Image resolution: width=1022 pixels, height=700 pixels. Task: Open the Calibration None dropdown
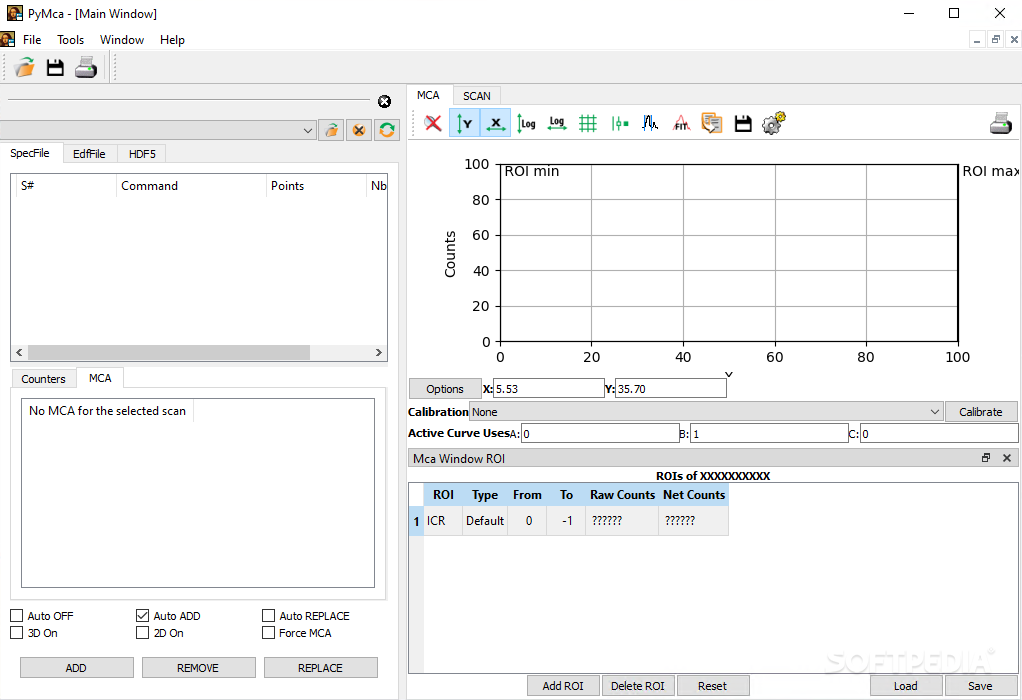(707, 412)
